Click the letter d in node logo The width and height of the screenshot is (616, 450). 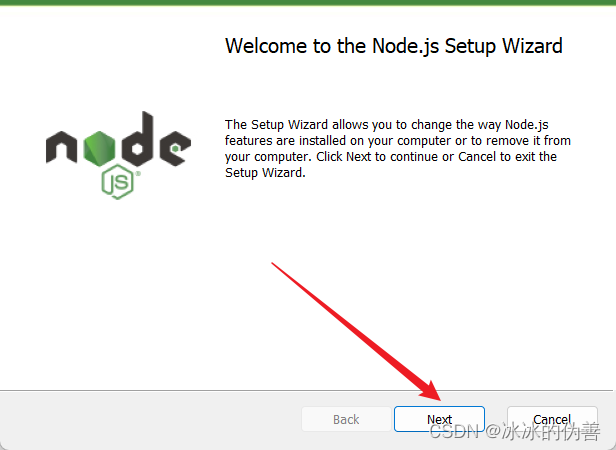click(x=137, y=139)
